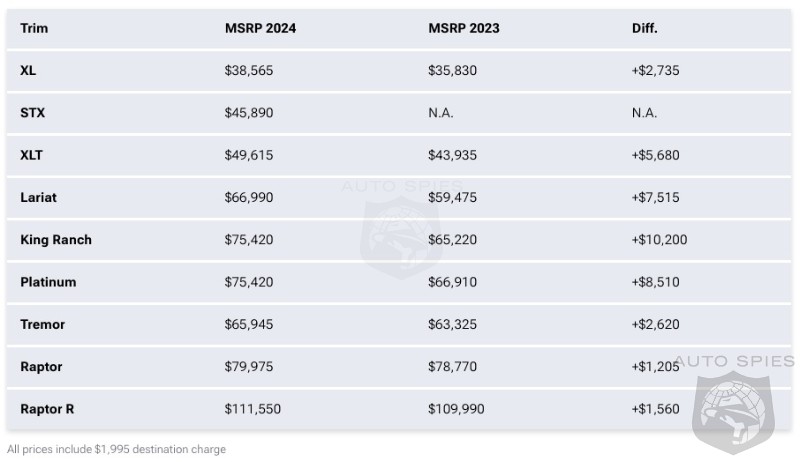Select the MSRP 2024 column header

(x=260, y=28)
